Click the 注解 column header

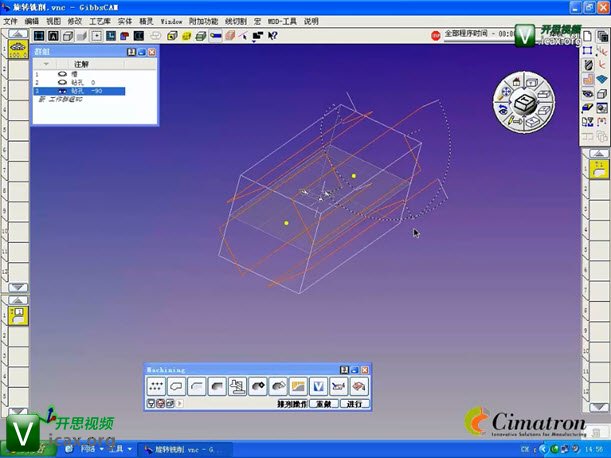pos(81,64)
